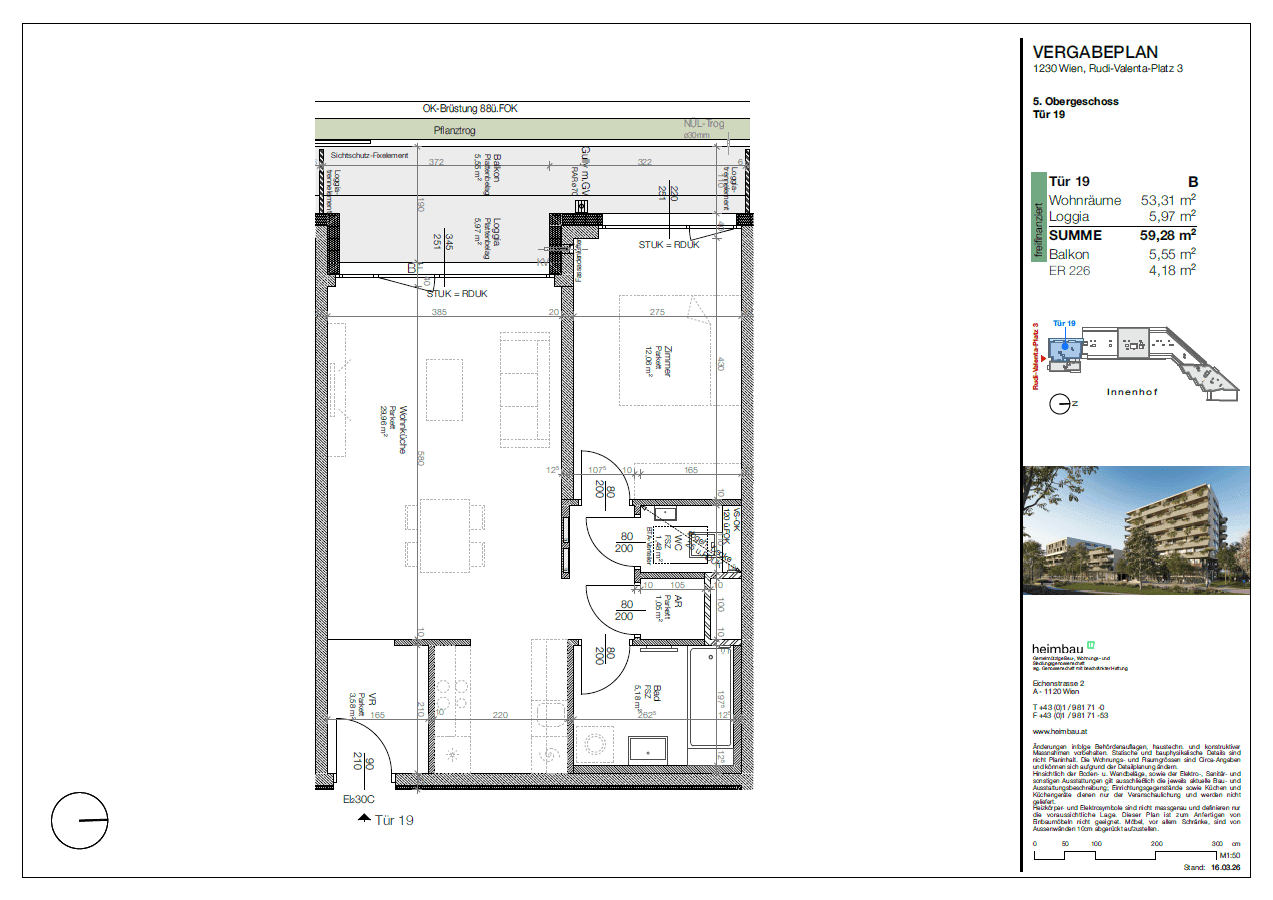Click the small north compass beside Innenhof

tap(1059, 404)
